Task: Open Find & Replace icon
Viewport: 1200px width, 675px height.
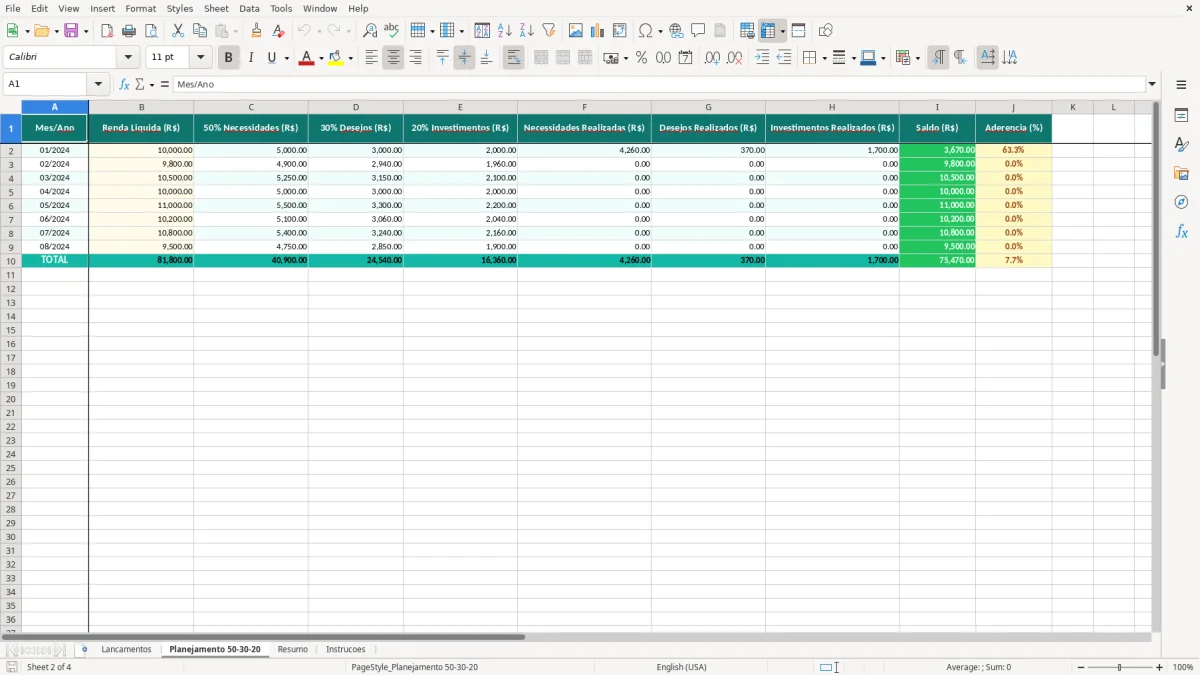Action: (x=370, y=31)
